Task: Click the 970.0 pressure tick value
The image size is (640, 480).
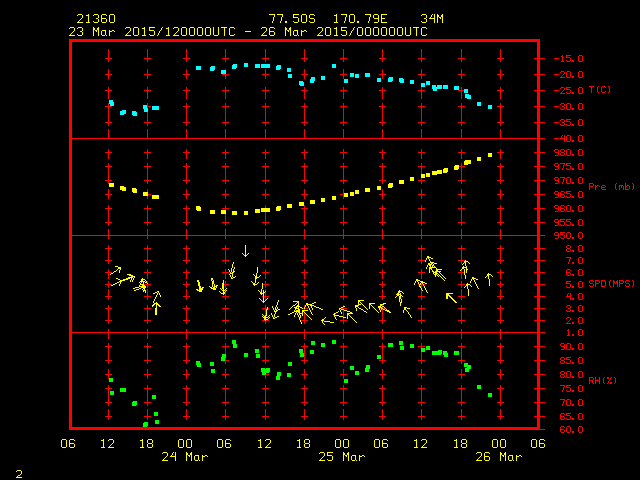Action: pos(569,180)
